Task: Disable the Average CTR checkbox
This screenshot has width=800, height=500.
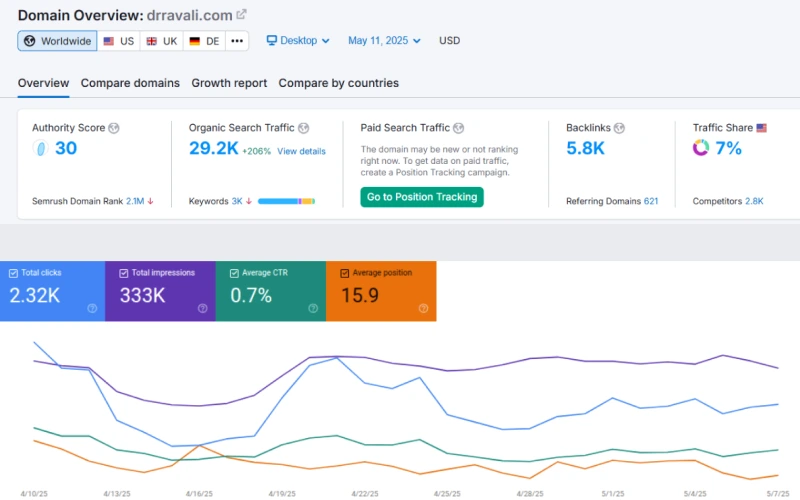Action: pos(234,273)
